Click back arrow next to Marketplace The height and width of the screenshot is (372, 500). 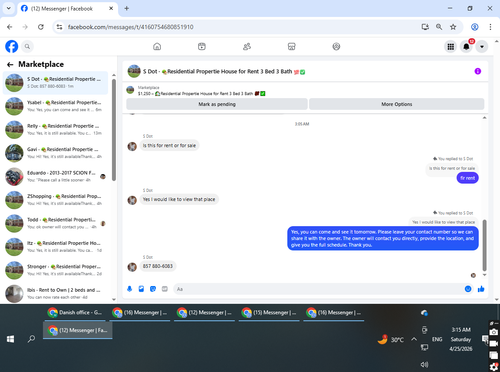[10, 65]
